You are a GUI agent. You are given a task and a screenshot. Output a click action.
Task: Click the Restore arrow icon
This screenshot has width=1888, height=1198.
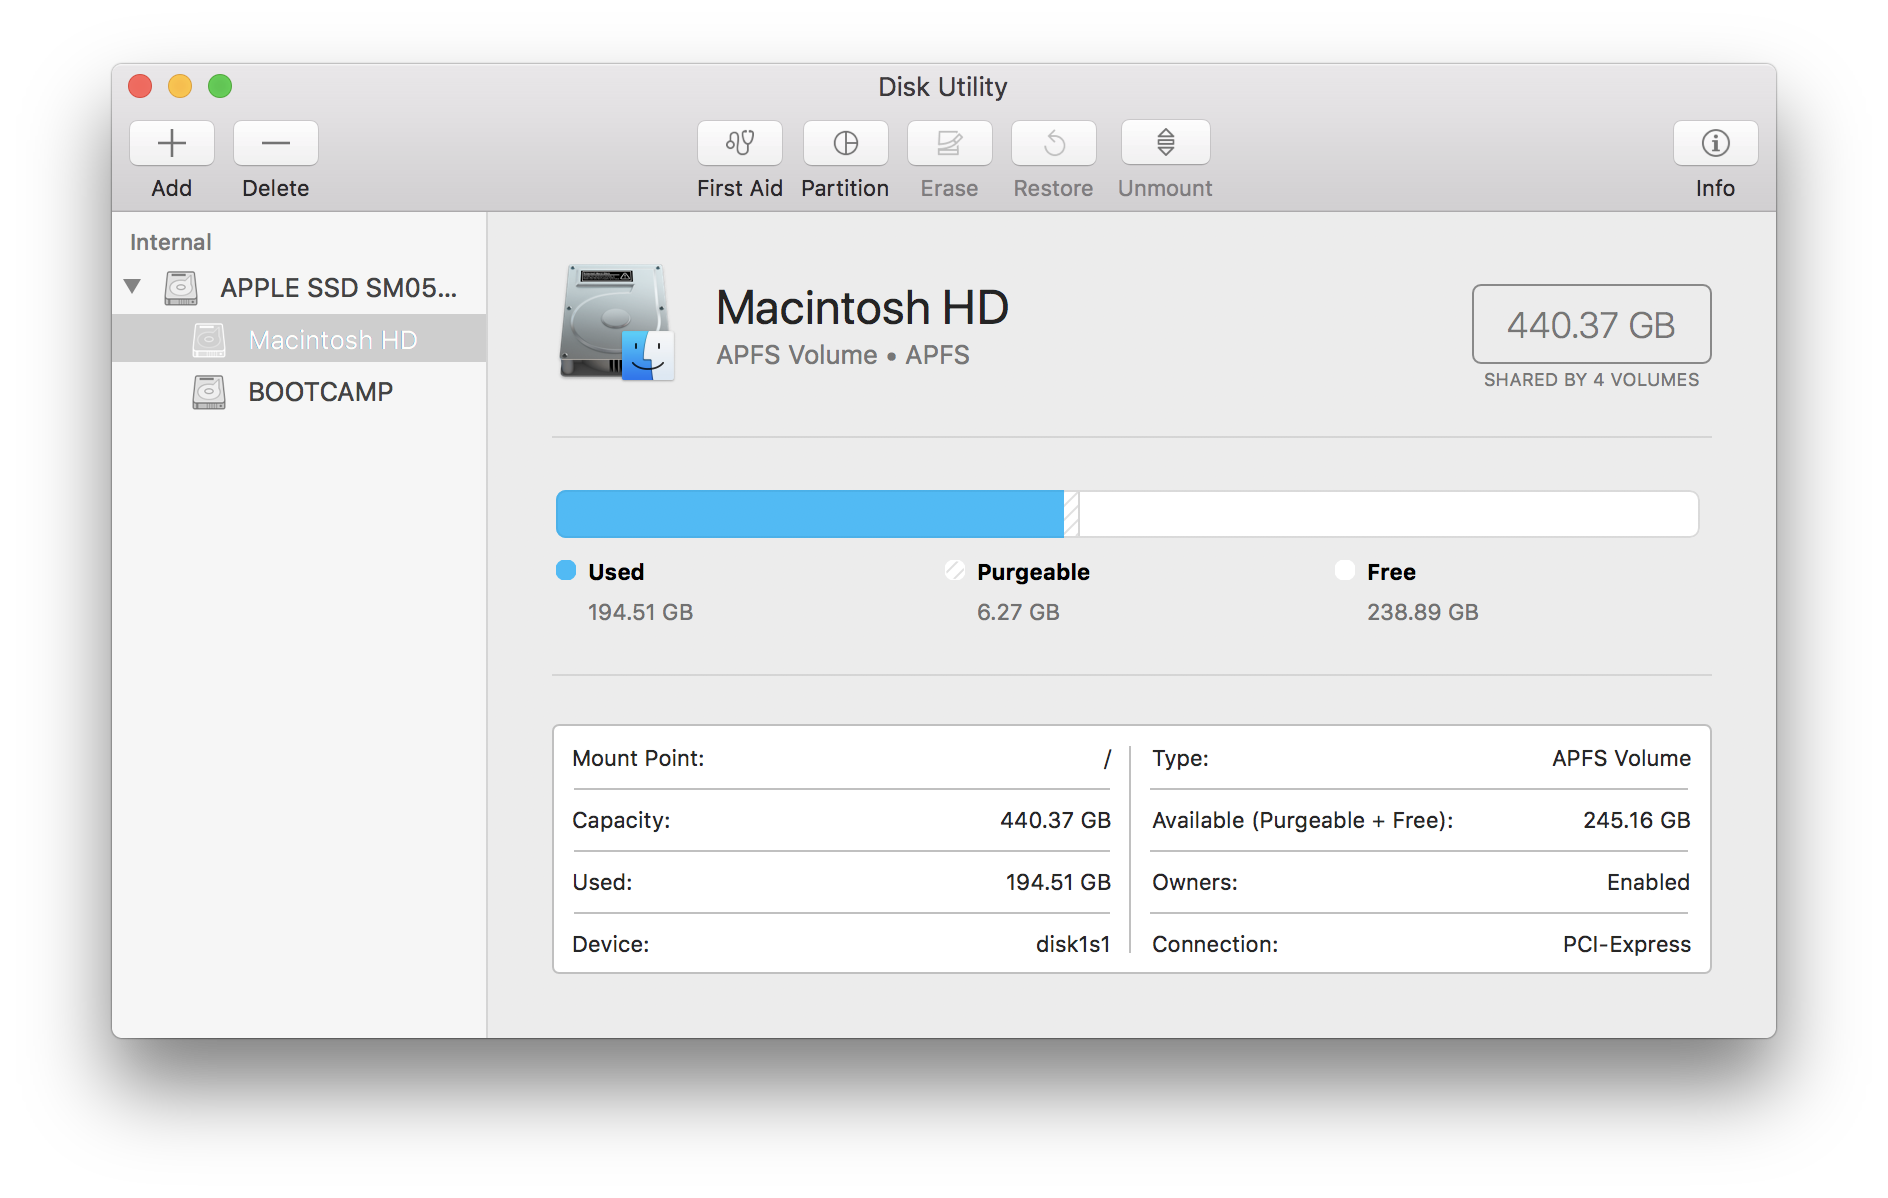pyautogui.click(x=1054, y=143)
